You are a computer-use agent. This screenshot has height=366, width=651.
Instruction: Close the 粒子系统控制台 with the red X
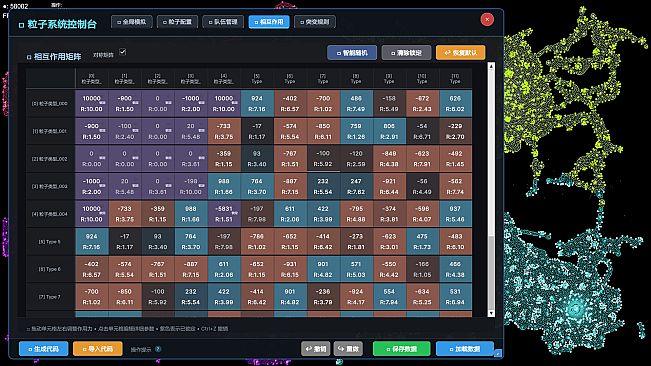487,20
